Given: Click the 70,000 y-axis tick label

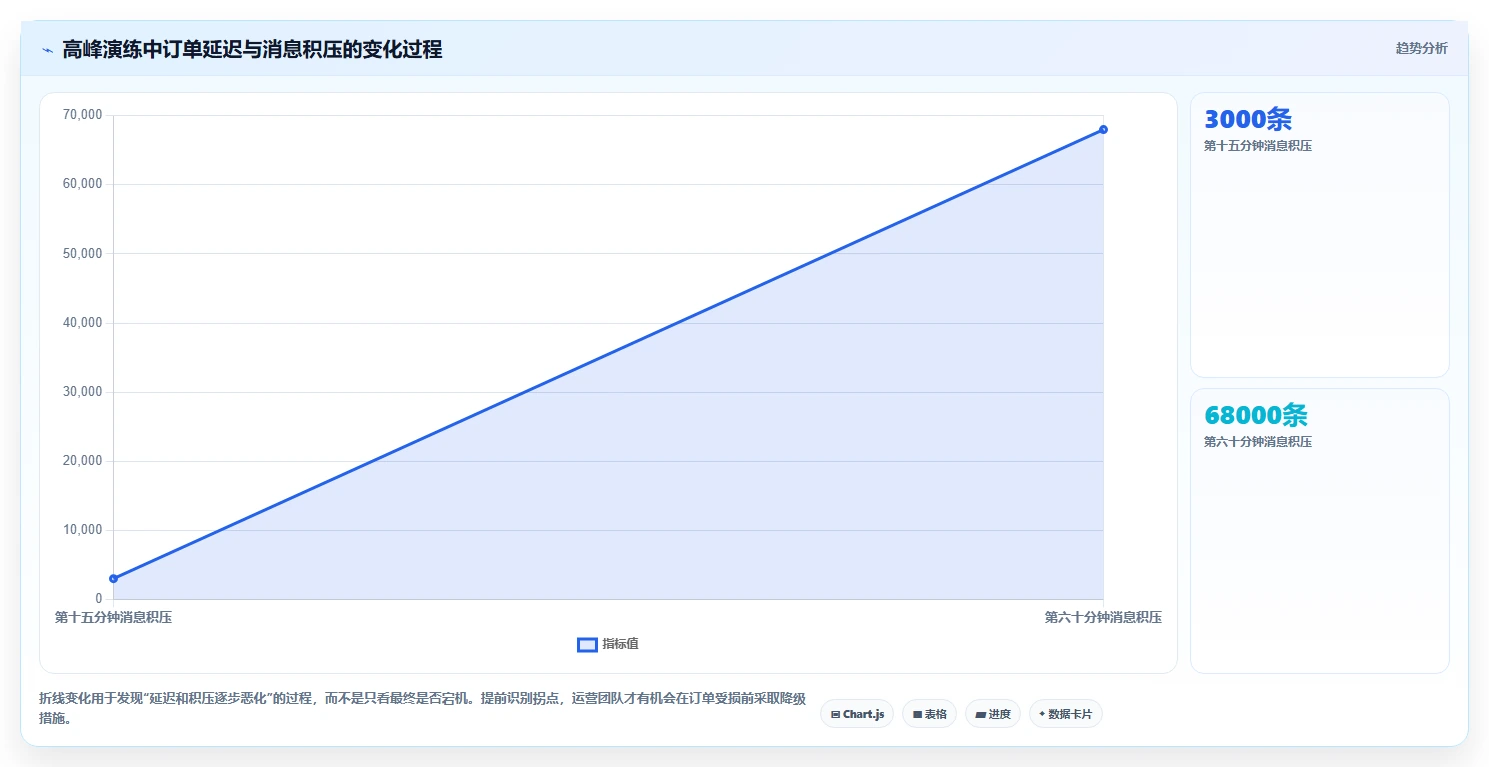Looking at the screenshot, I should [x=83, y=115].
